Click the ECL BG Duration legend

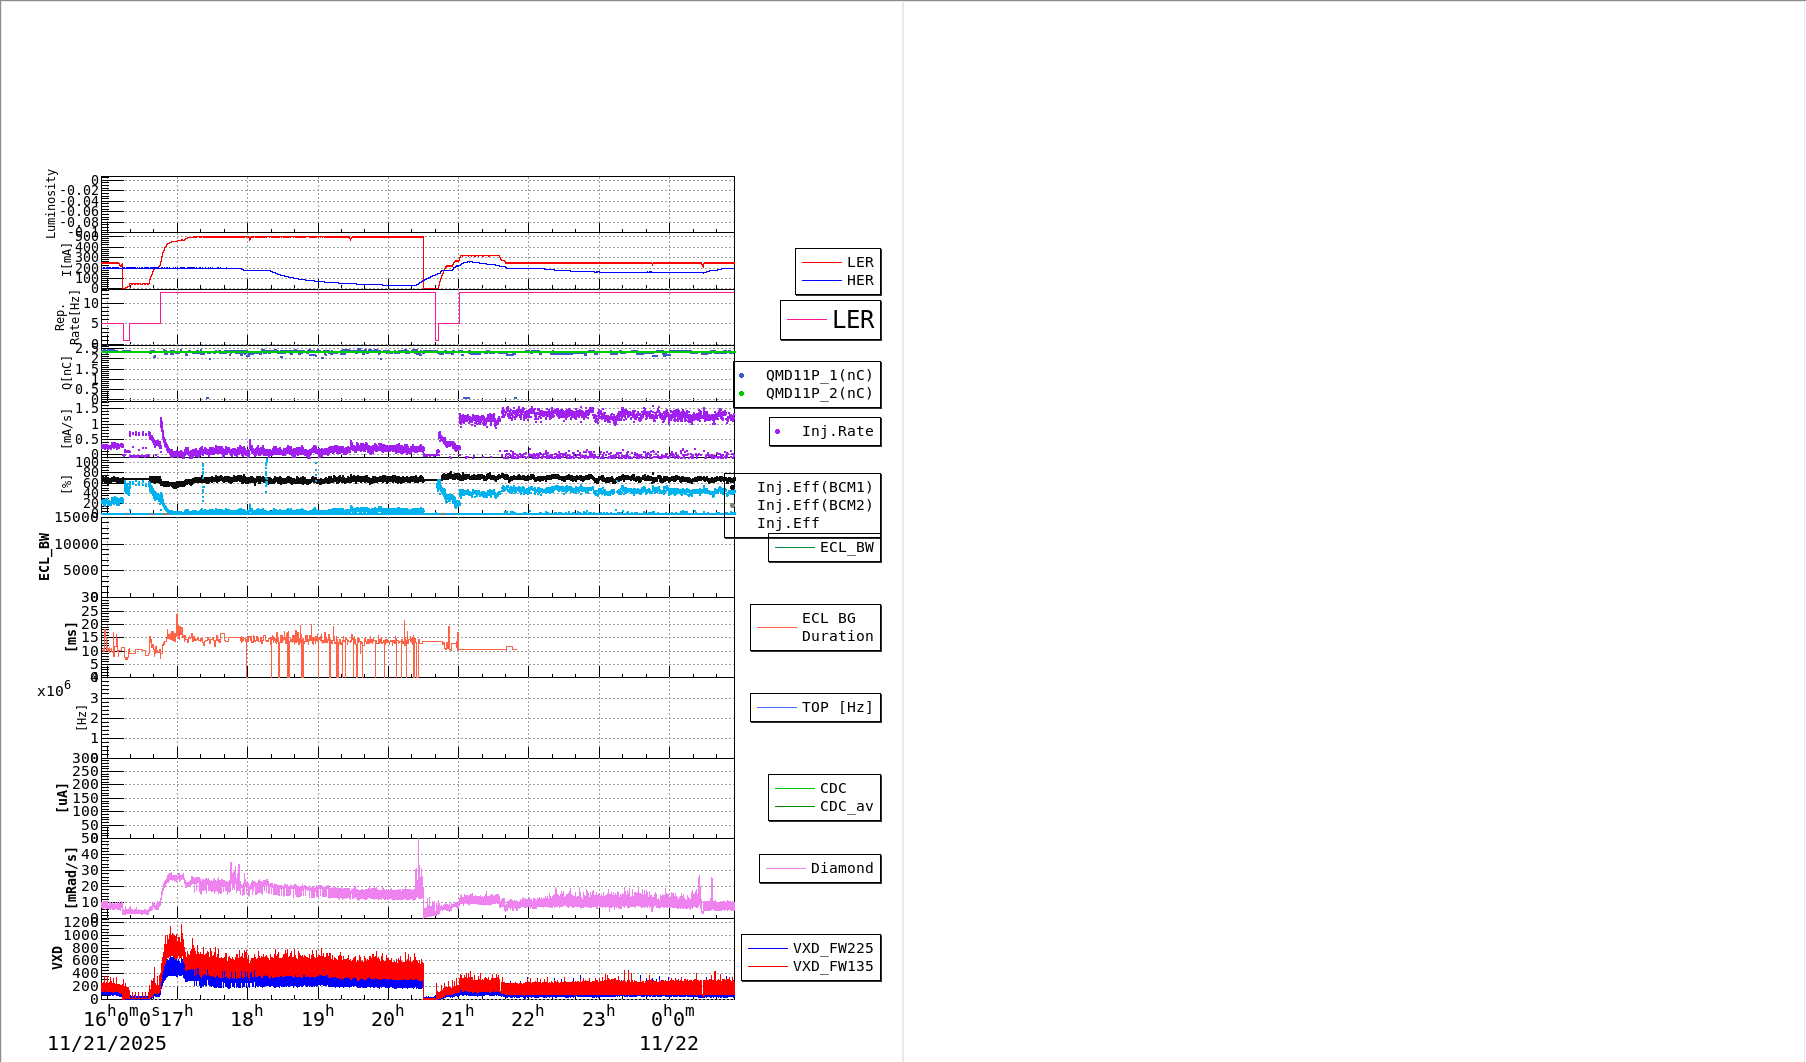click(816, 628)
